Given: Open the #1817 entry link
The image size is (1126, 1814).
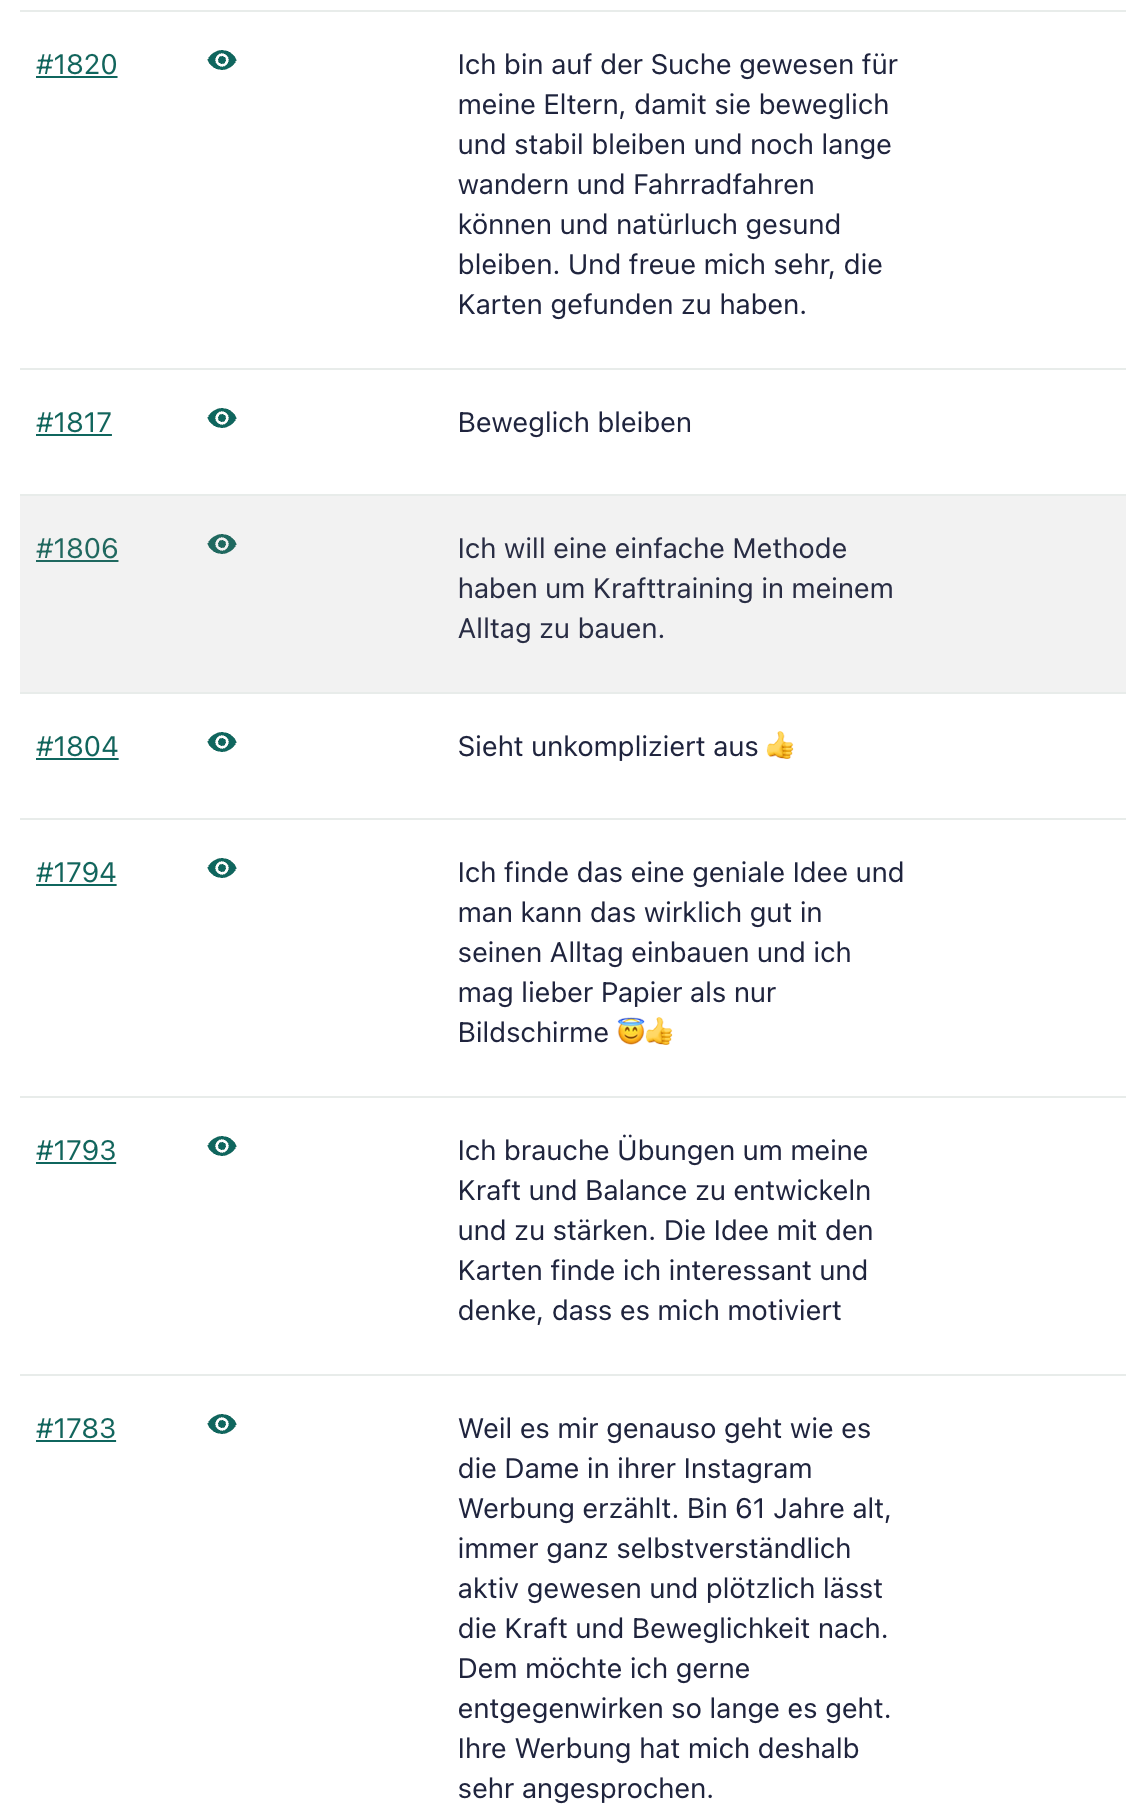Looking at the screenshot, I should point(74,423).
